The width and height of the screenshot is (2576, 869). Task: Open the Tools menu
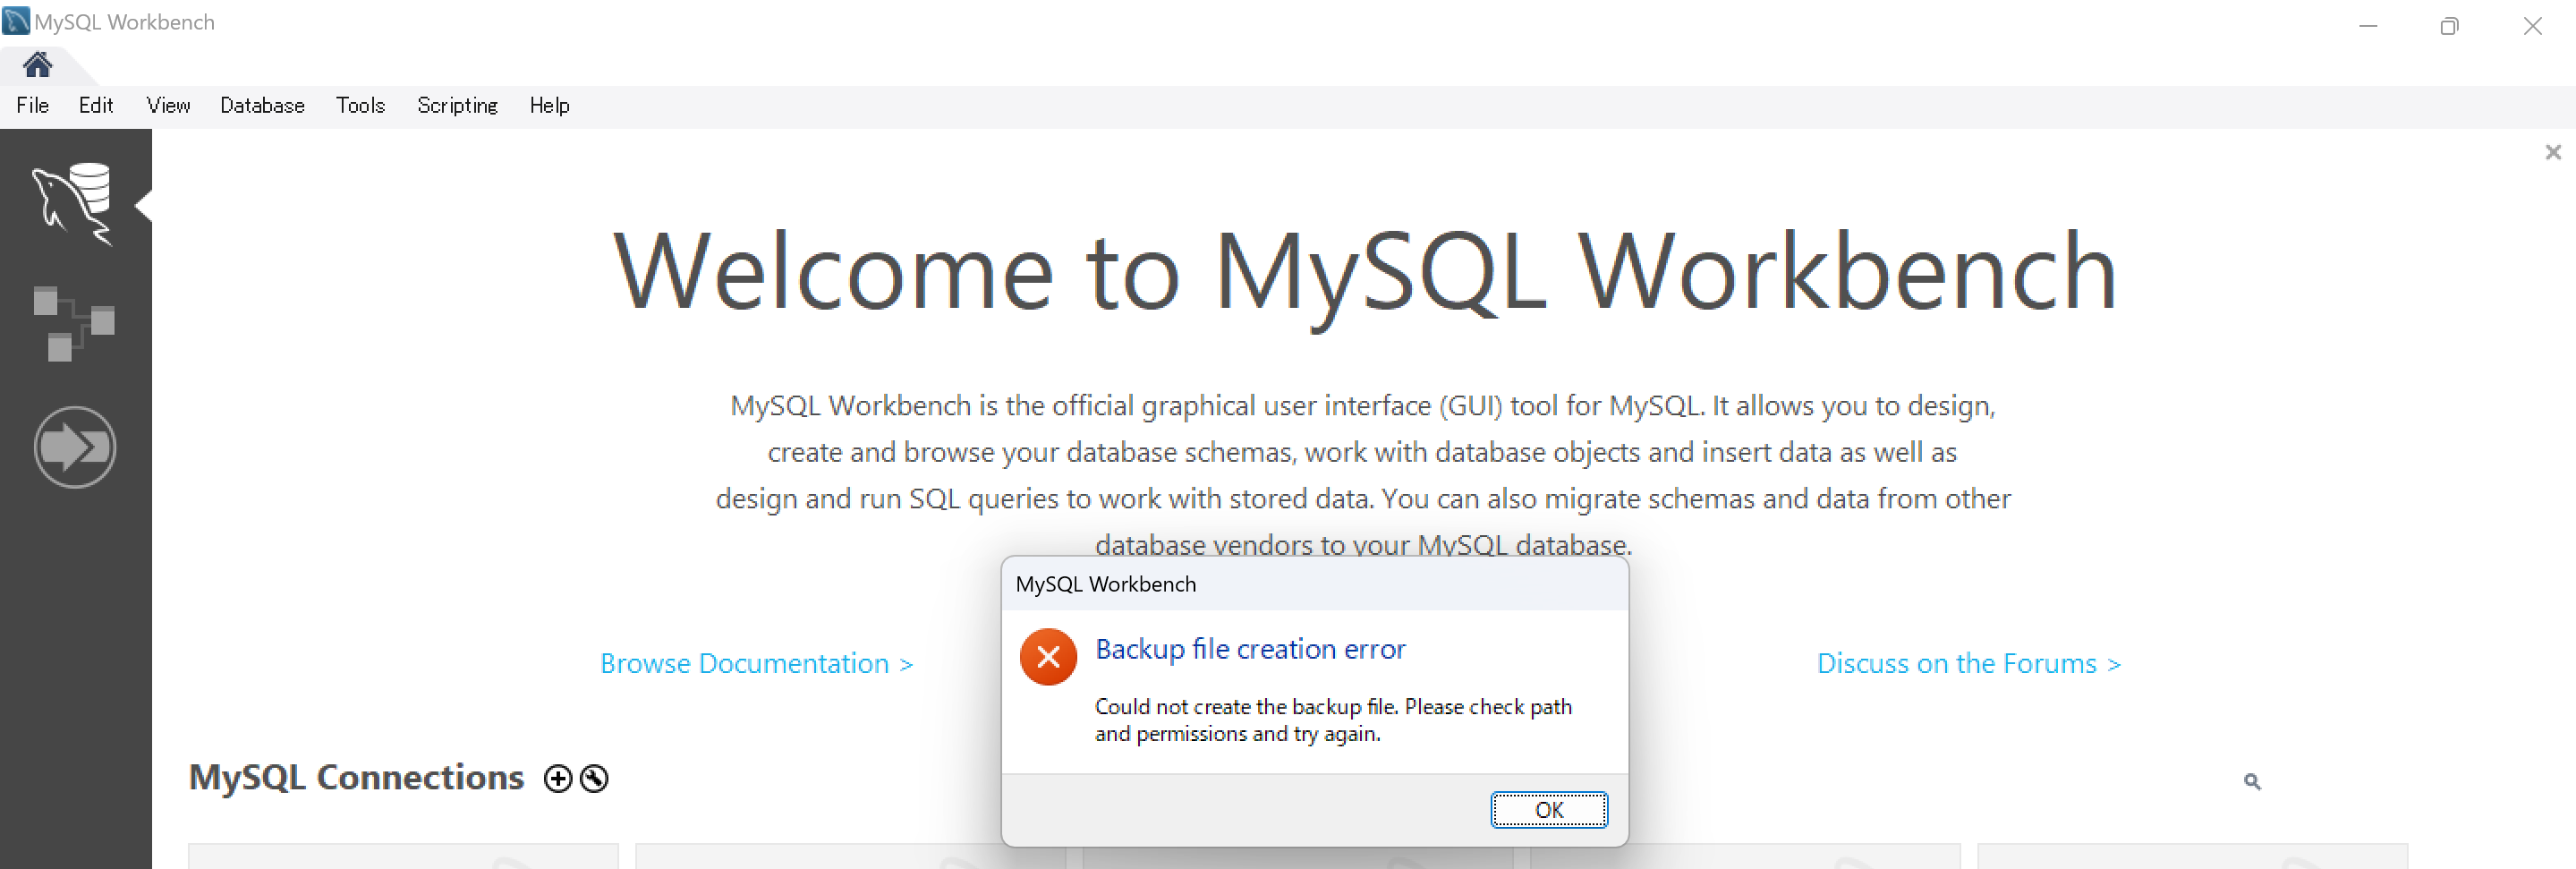tap(360, 106)
